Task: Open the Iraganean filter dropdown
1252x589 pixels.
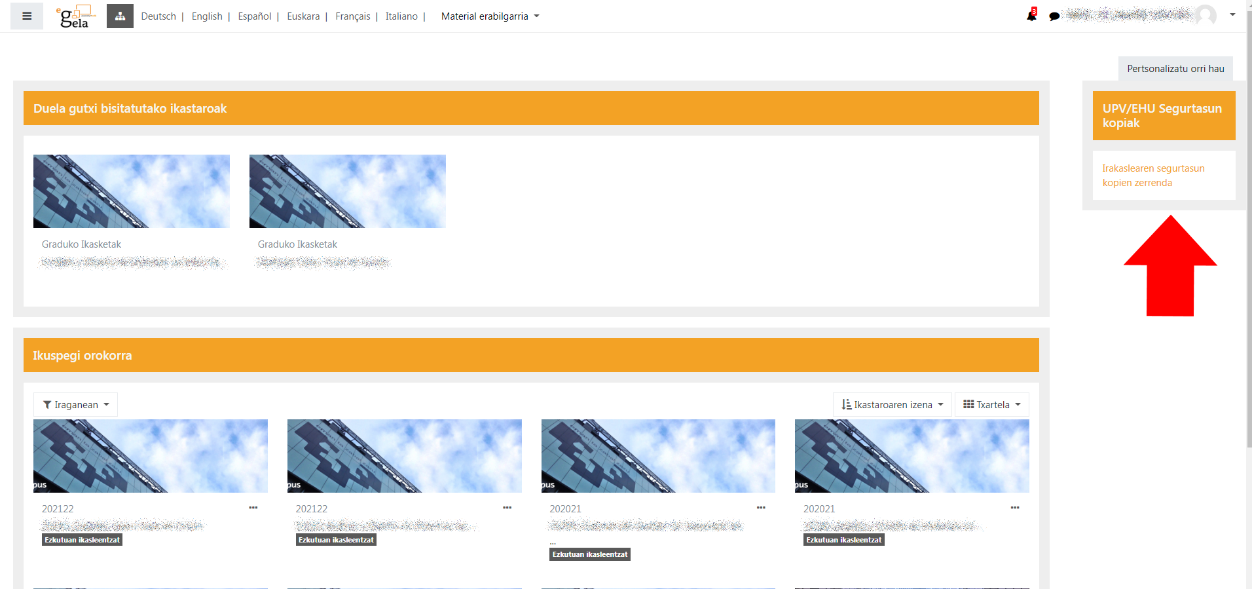Action: click(75, 404)
